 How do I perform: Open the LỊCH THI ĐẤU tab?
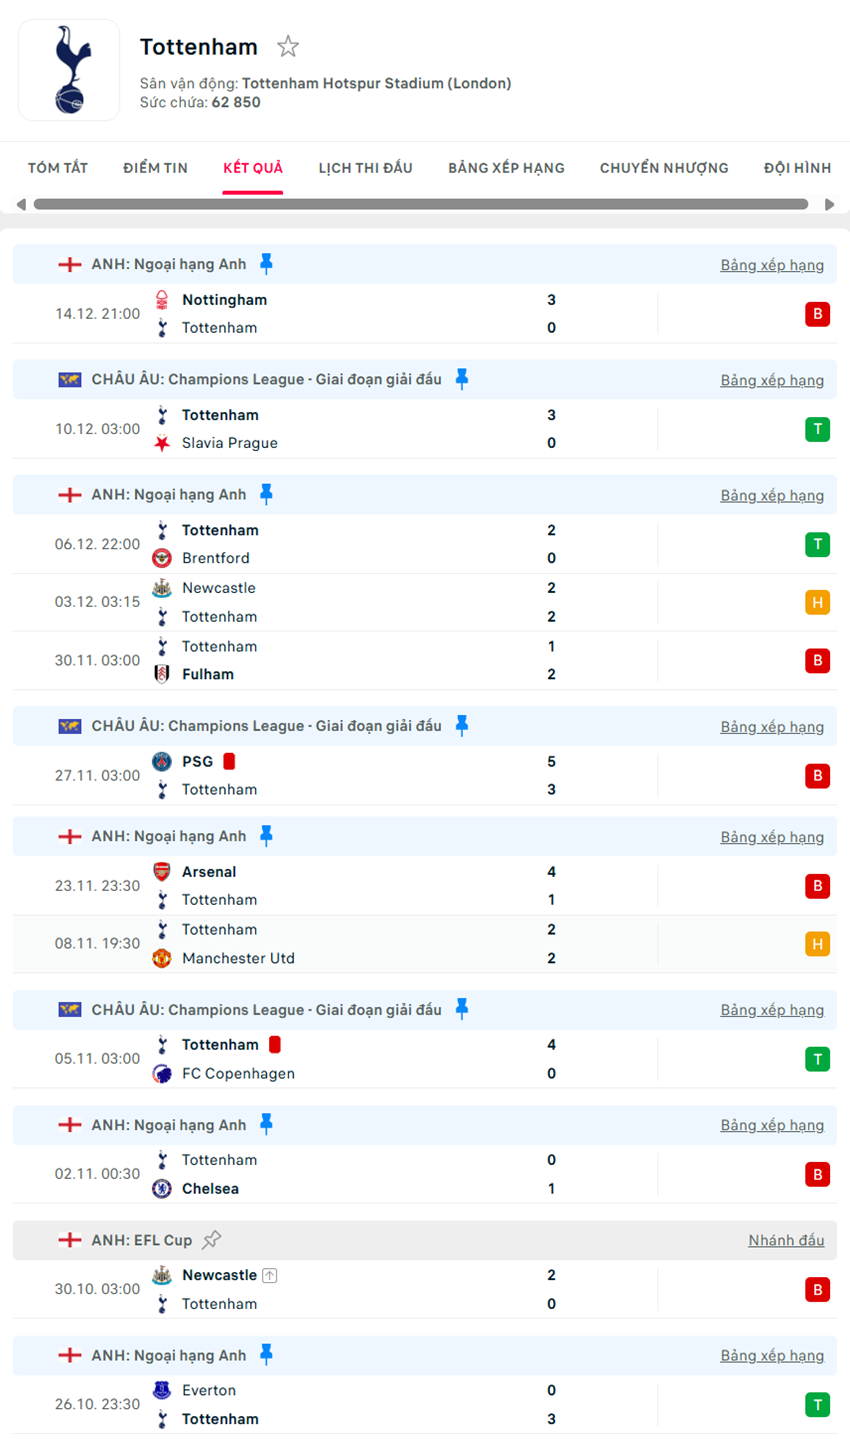(x=365, y=168)
